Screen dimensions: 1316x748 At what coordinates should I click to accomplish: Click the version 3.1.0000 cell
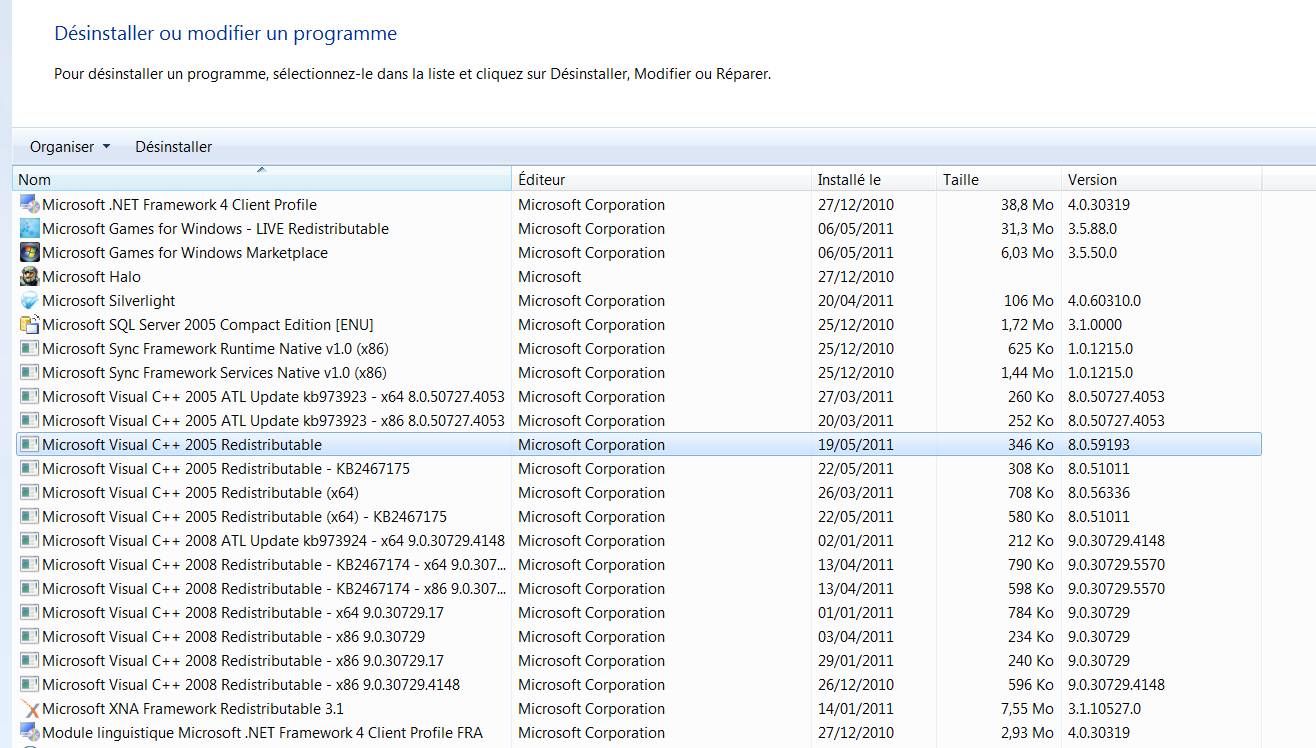1095,324
